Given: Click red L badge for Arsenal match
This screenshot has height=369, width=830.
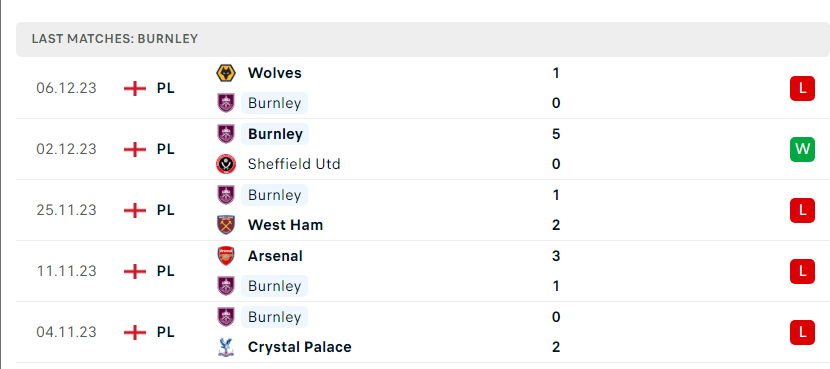Looking at the screenshot, I should pyautogui.click(x=802, y=272).
